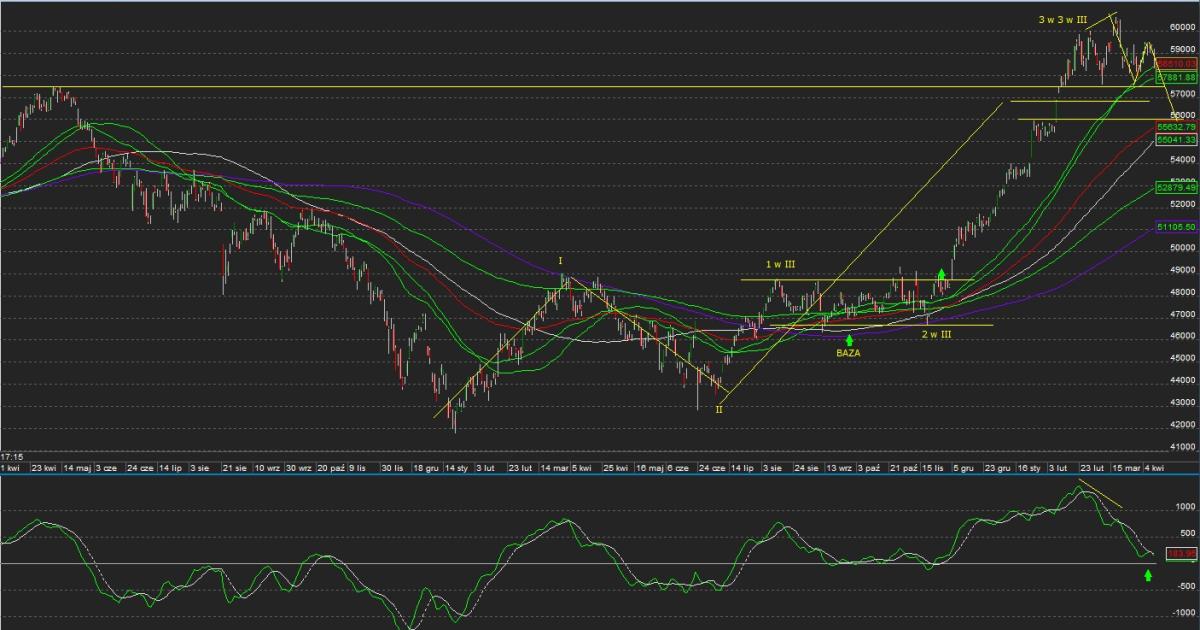Click the green 52879.49 moving average tag
Viewport: 1200px width, 630px height.
pos(1176,187)
